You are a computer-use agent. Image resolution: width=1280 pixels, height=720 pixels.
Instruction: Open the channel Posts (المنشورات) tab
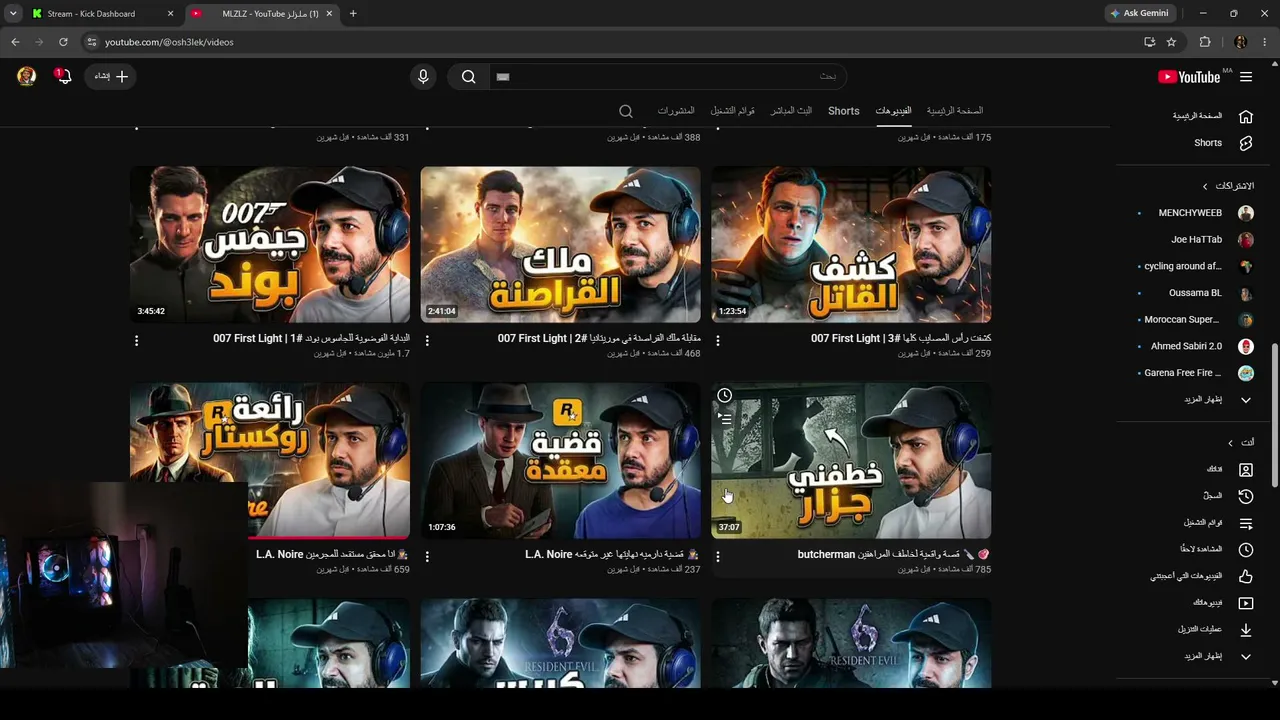click(676, 111)
